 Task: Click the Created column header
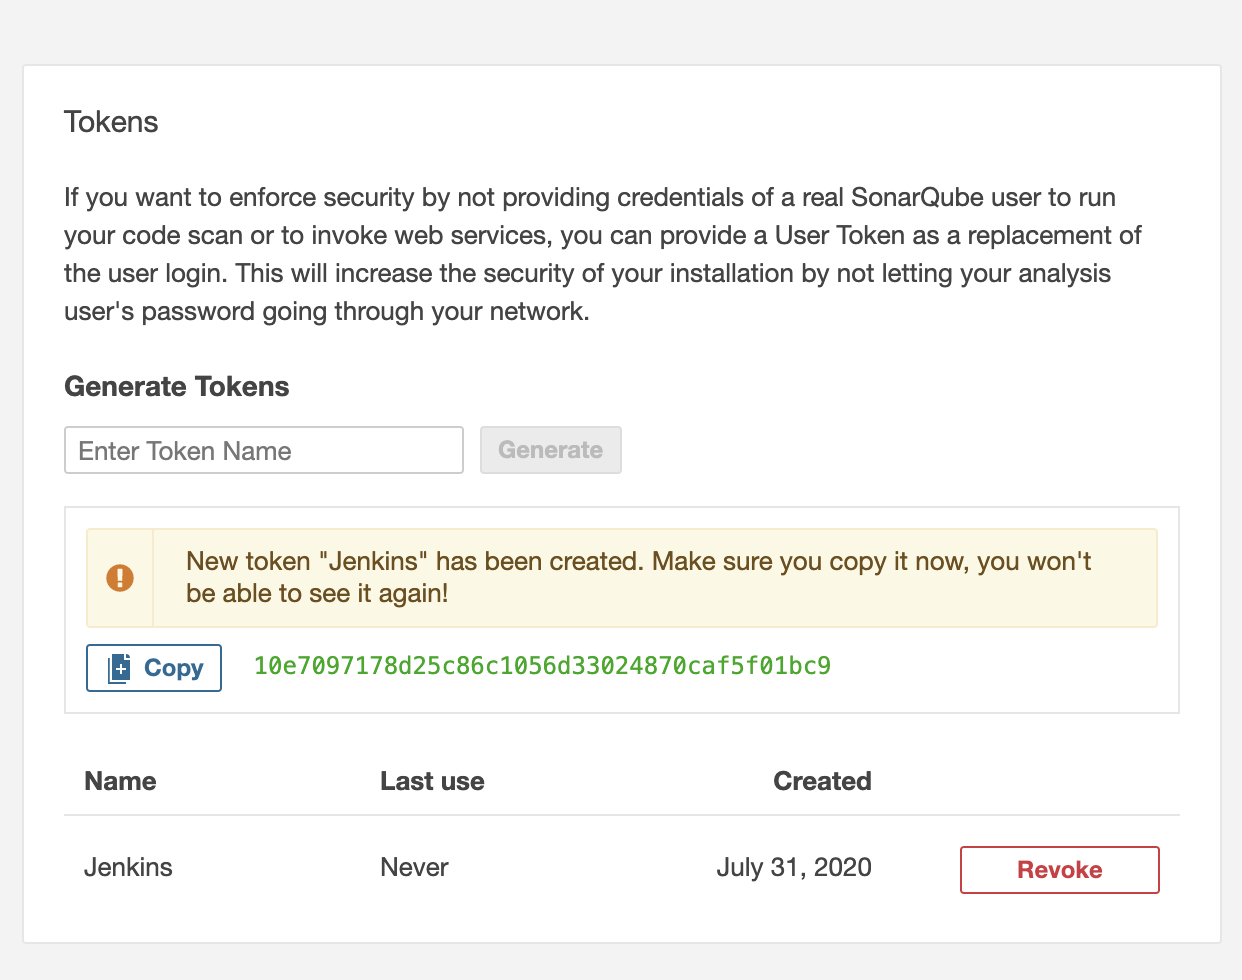tap(822, 781)
